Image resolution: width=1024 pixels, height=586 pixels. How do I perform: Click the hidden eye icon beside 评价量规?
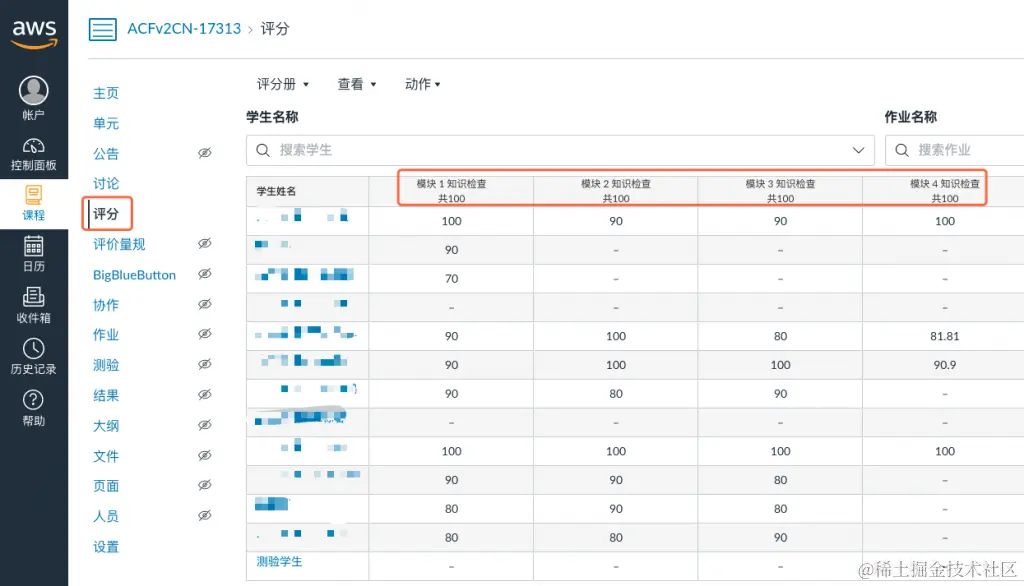(204, 244)
